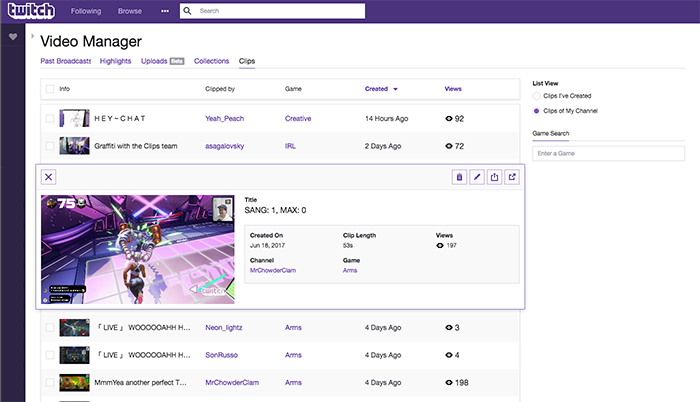Click the eye icon in clip details Views

[440, 245]
